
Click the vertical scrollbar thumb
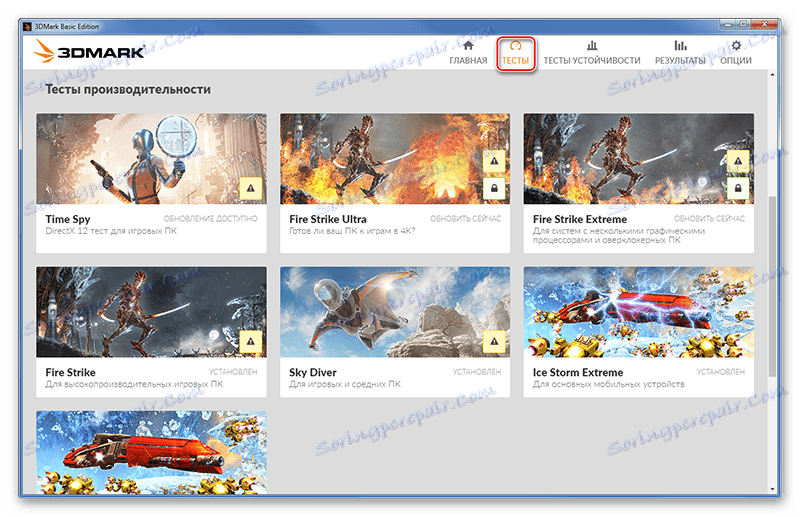click(x=772, y=287)
